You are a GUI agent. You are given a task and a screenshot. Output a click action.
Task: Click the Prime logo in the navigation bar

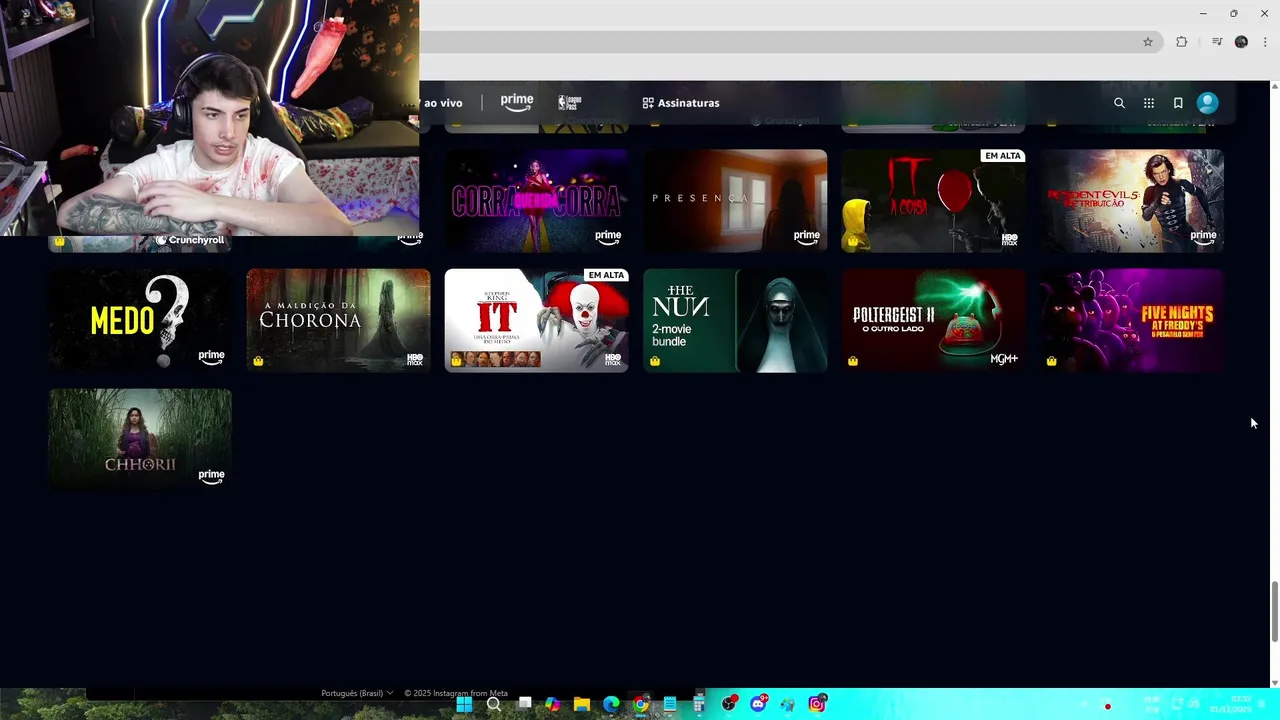[517, 102]
